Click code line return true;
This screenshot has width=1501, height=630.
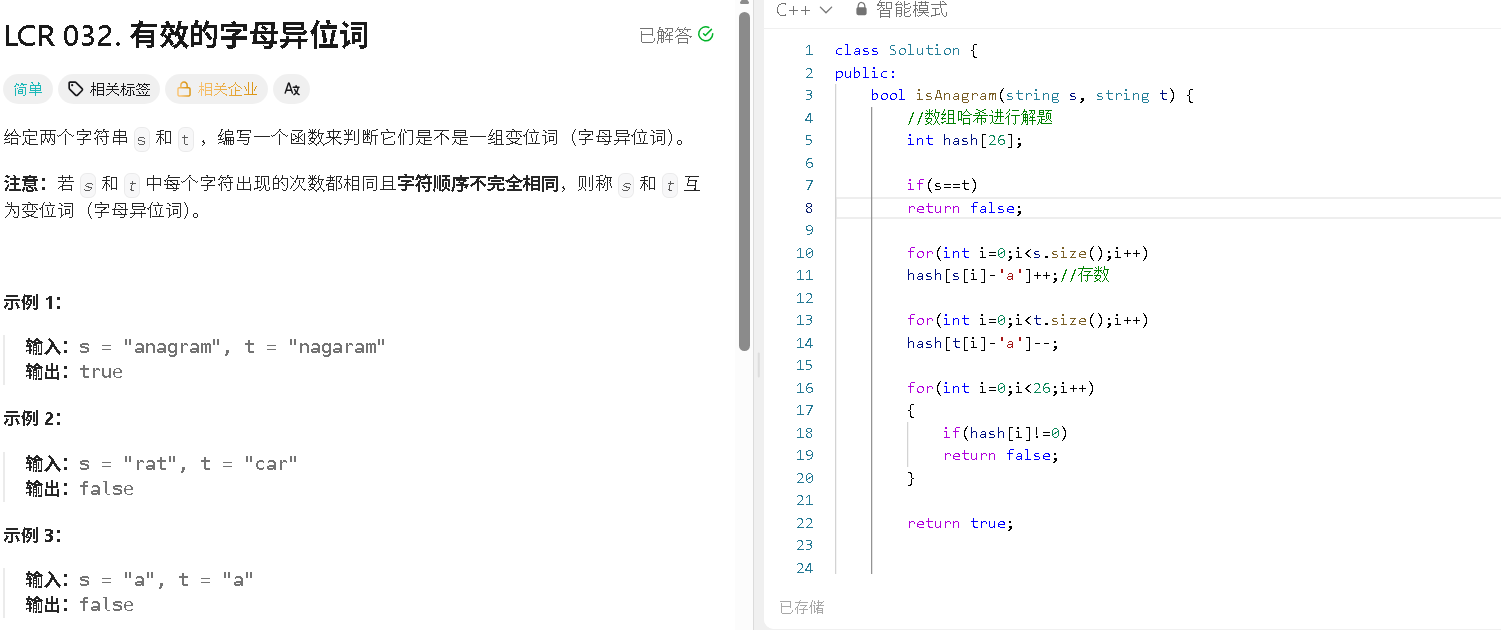(960, 523)
